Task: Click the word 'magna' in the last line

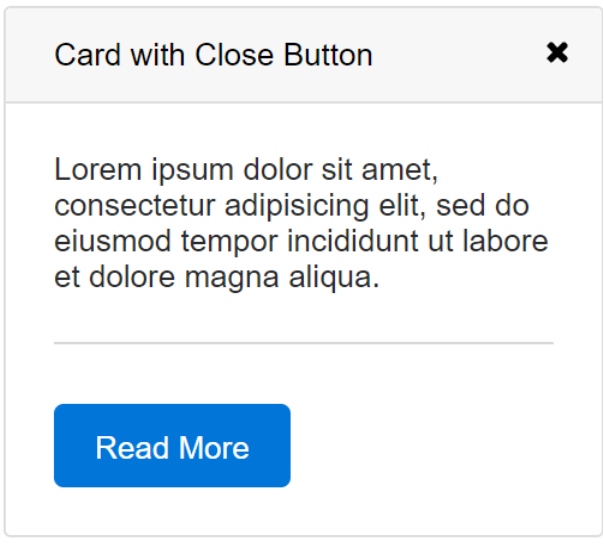Action: pyautogui.click(x=232, y=278)
